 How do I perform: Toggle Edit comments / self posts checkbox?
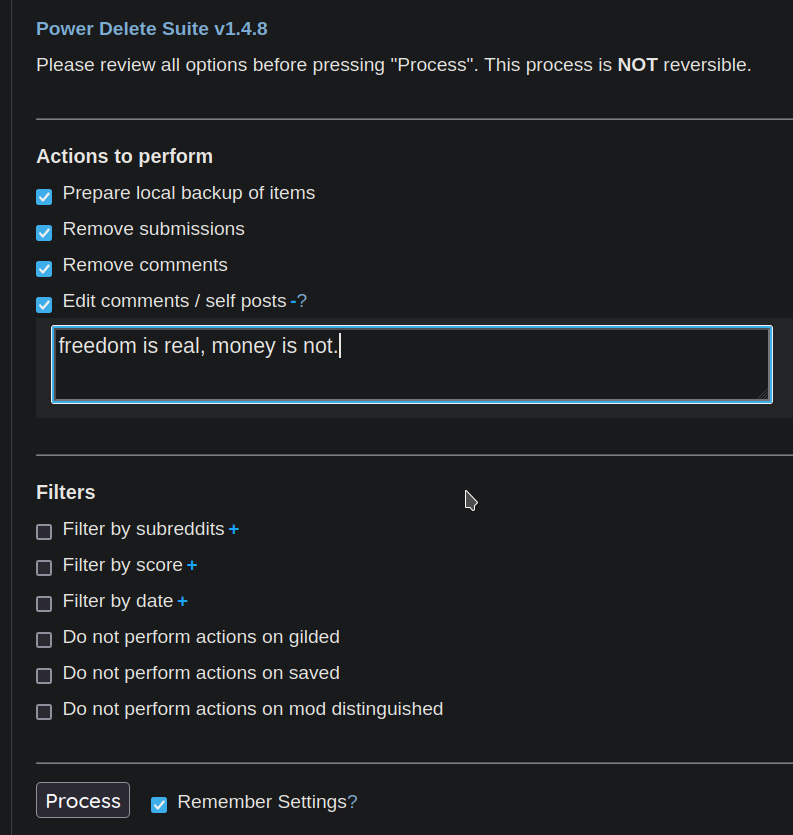tap(44, 304)
